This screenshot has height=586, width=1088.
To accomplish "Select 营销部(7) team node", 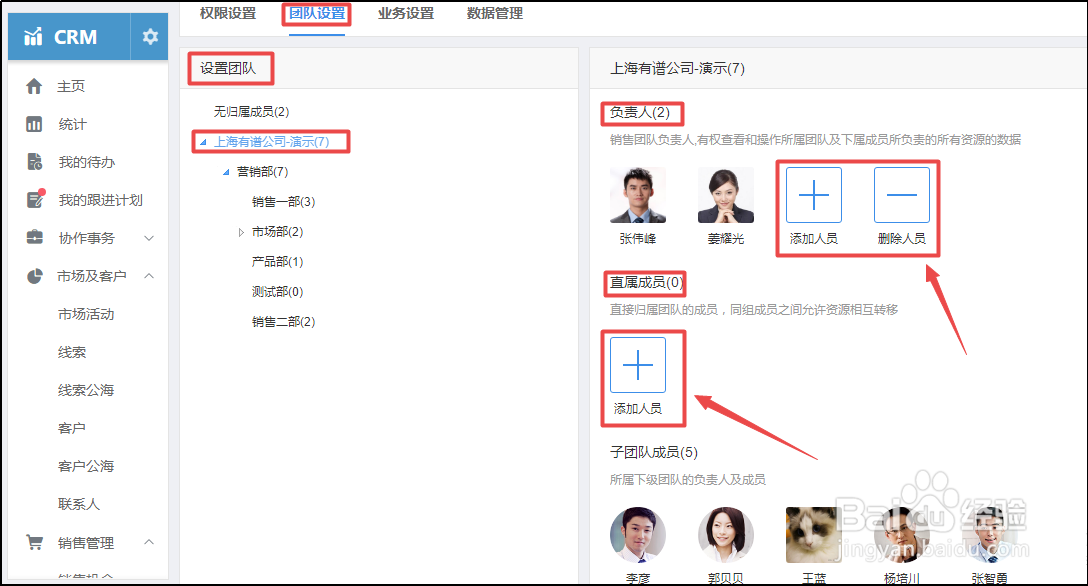I will 262,171.
